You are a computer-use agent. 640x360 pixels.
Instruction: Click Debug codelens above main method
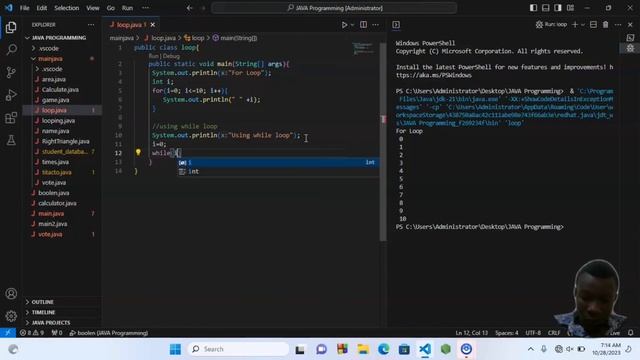point(171,56)
